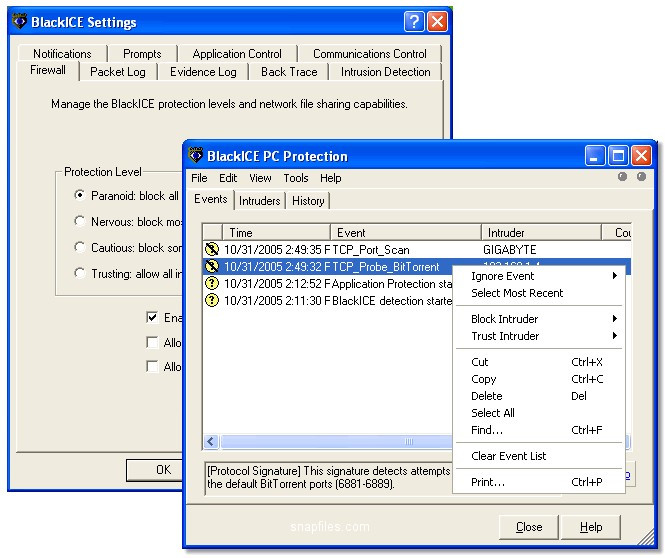
Task: Click the TCP_Port_Scan event severity icon
Action: click(x=212, y=249)
